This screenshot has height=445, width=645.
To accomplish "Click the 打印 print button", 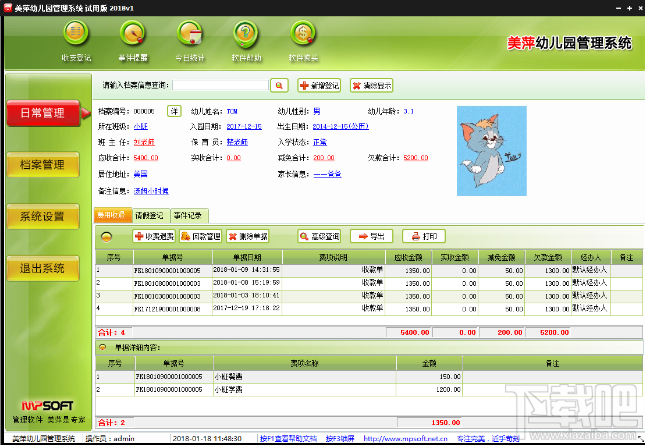I will point(424,236).
